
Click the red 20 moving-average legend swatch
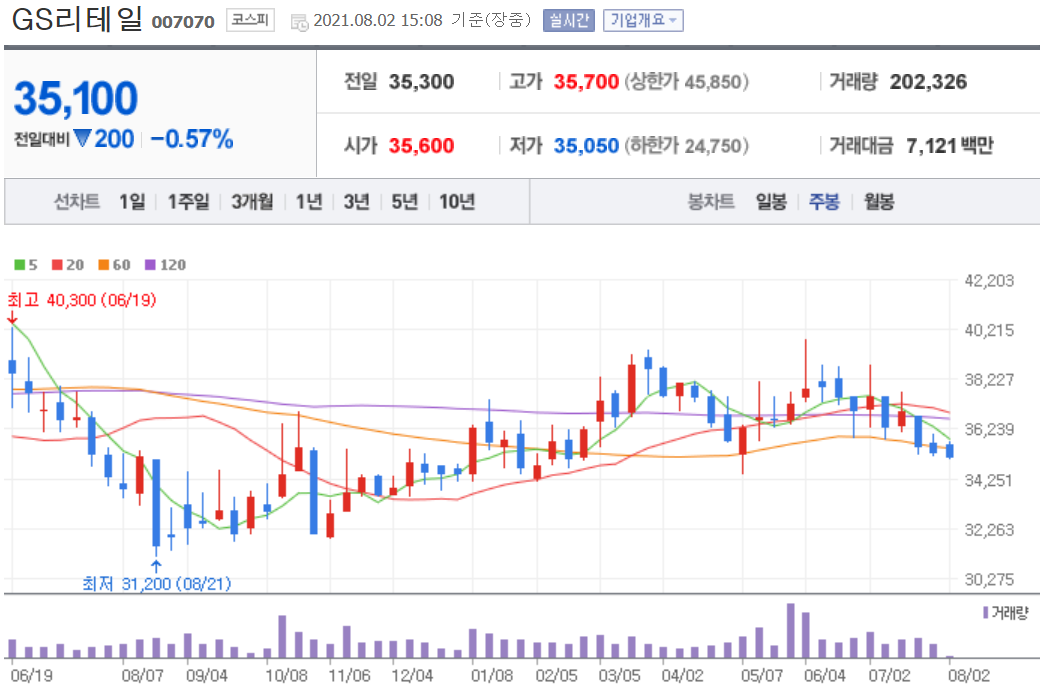pyautogui.click(x=58, y=265)
